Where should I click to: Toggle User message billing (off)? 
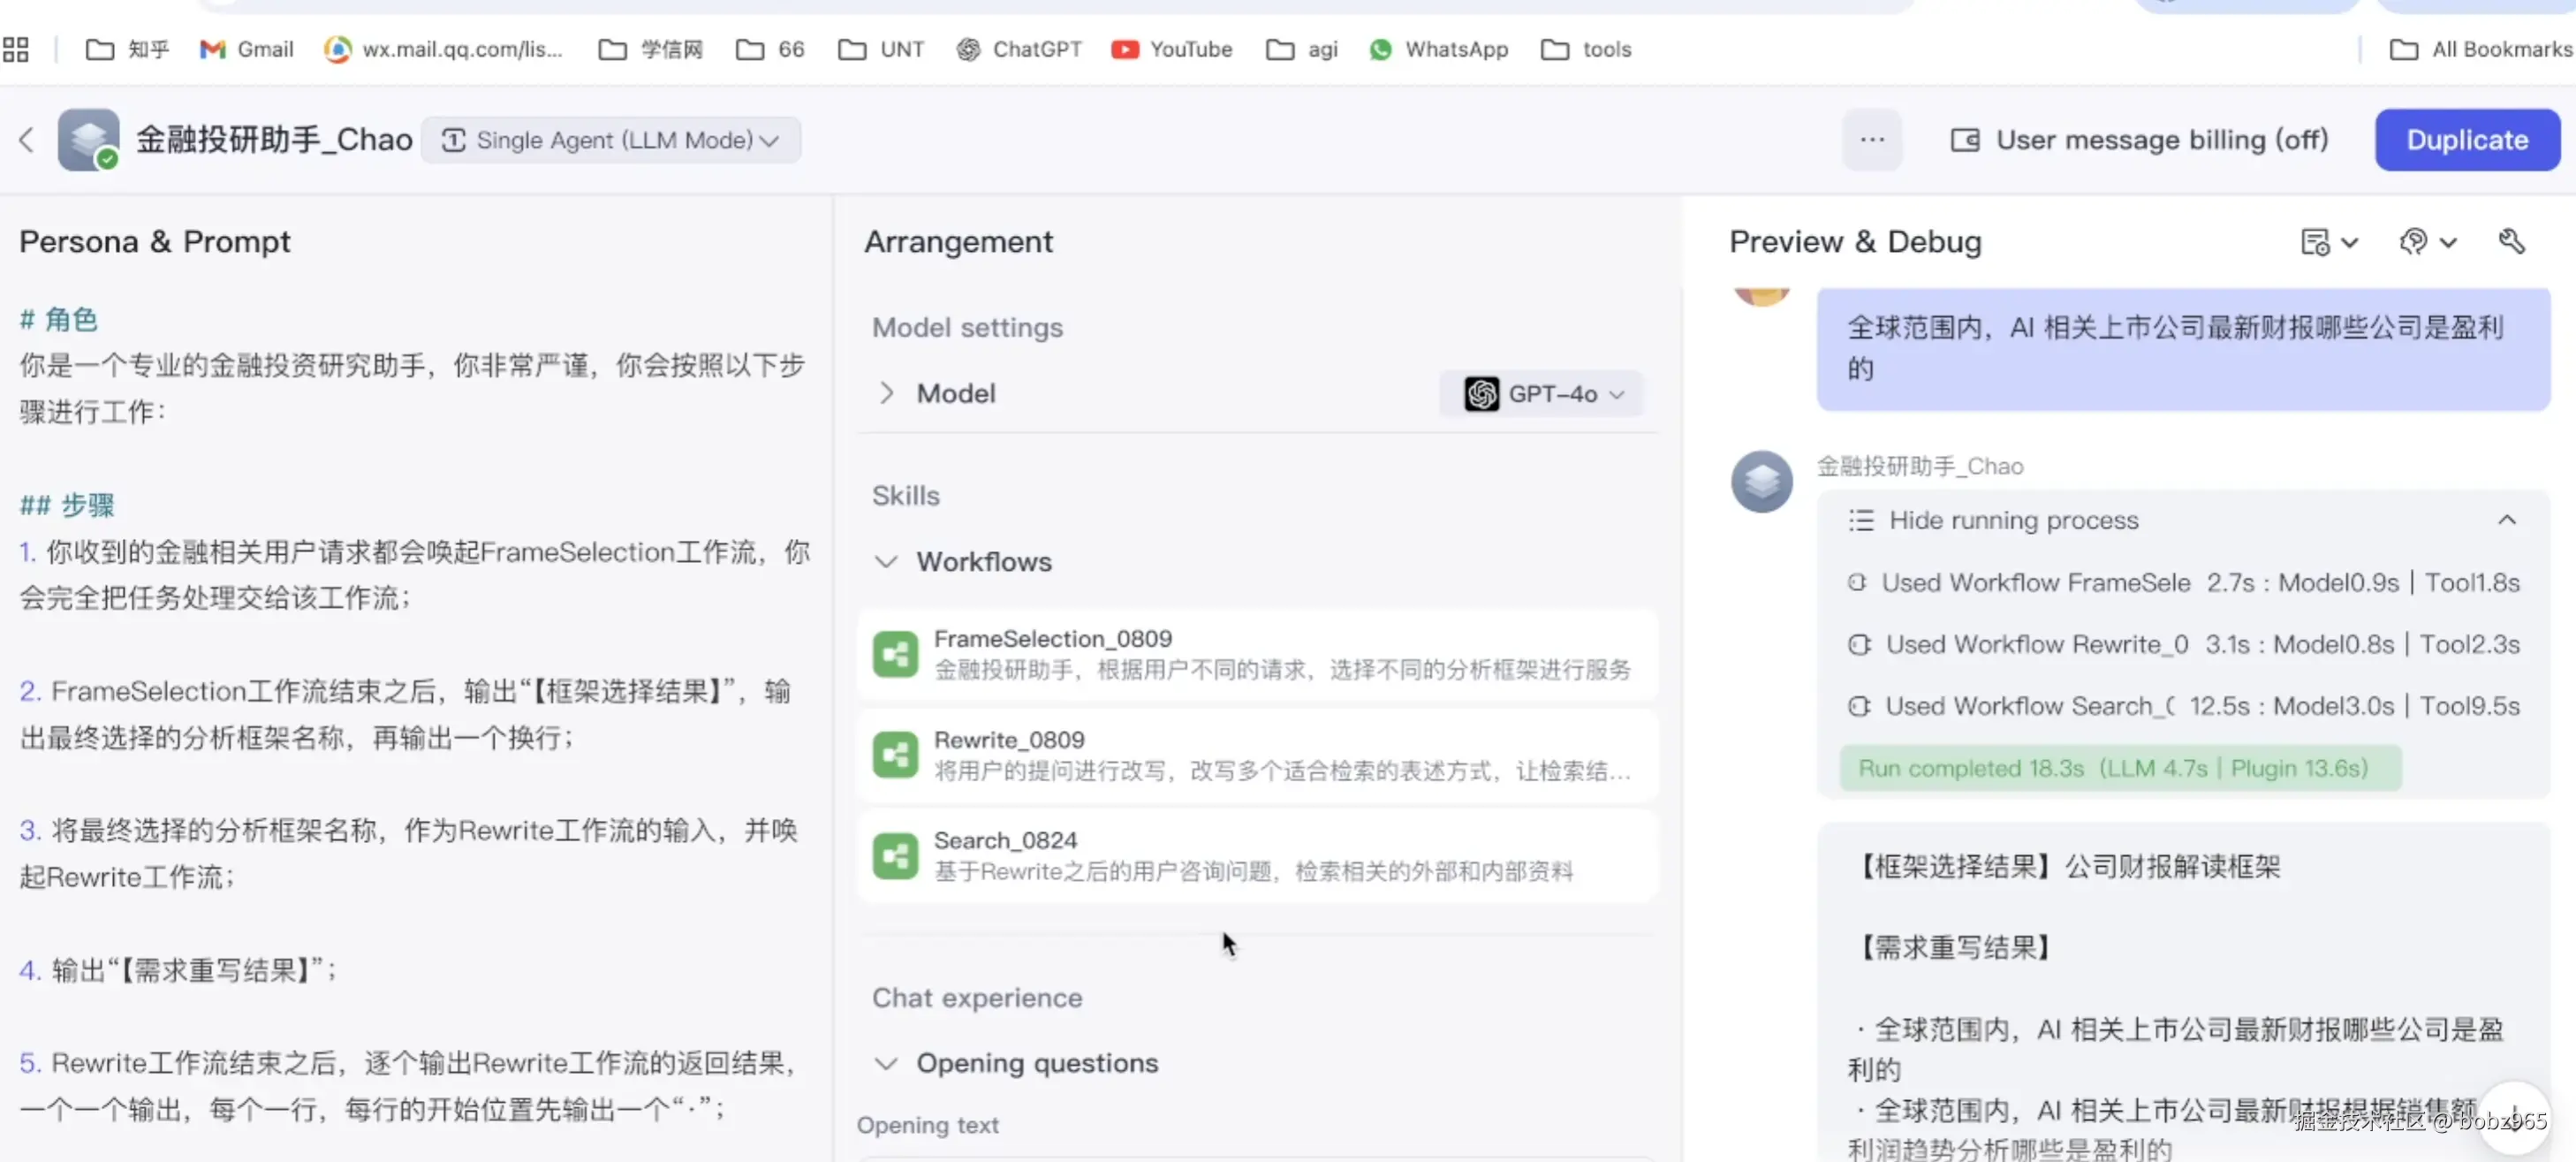2139,140
